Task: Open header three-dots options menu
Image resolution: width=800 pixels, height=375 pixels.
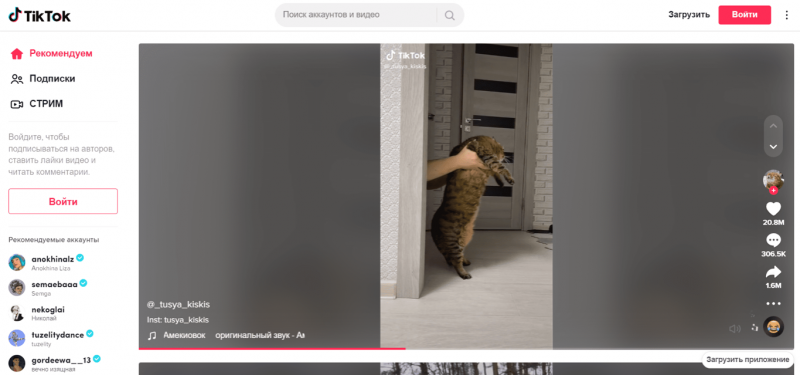Action: tap(787, 15)
